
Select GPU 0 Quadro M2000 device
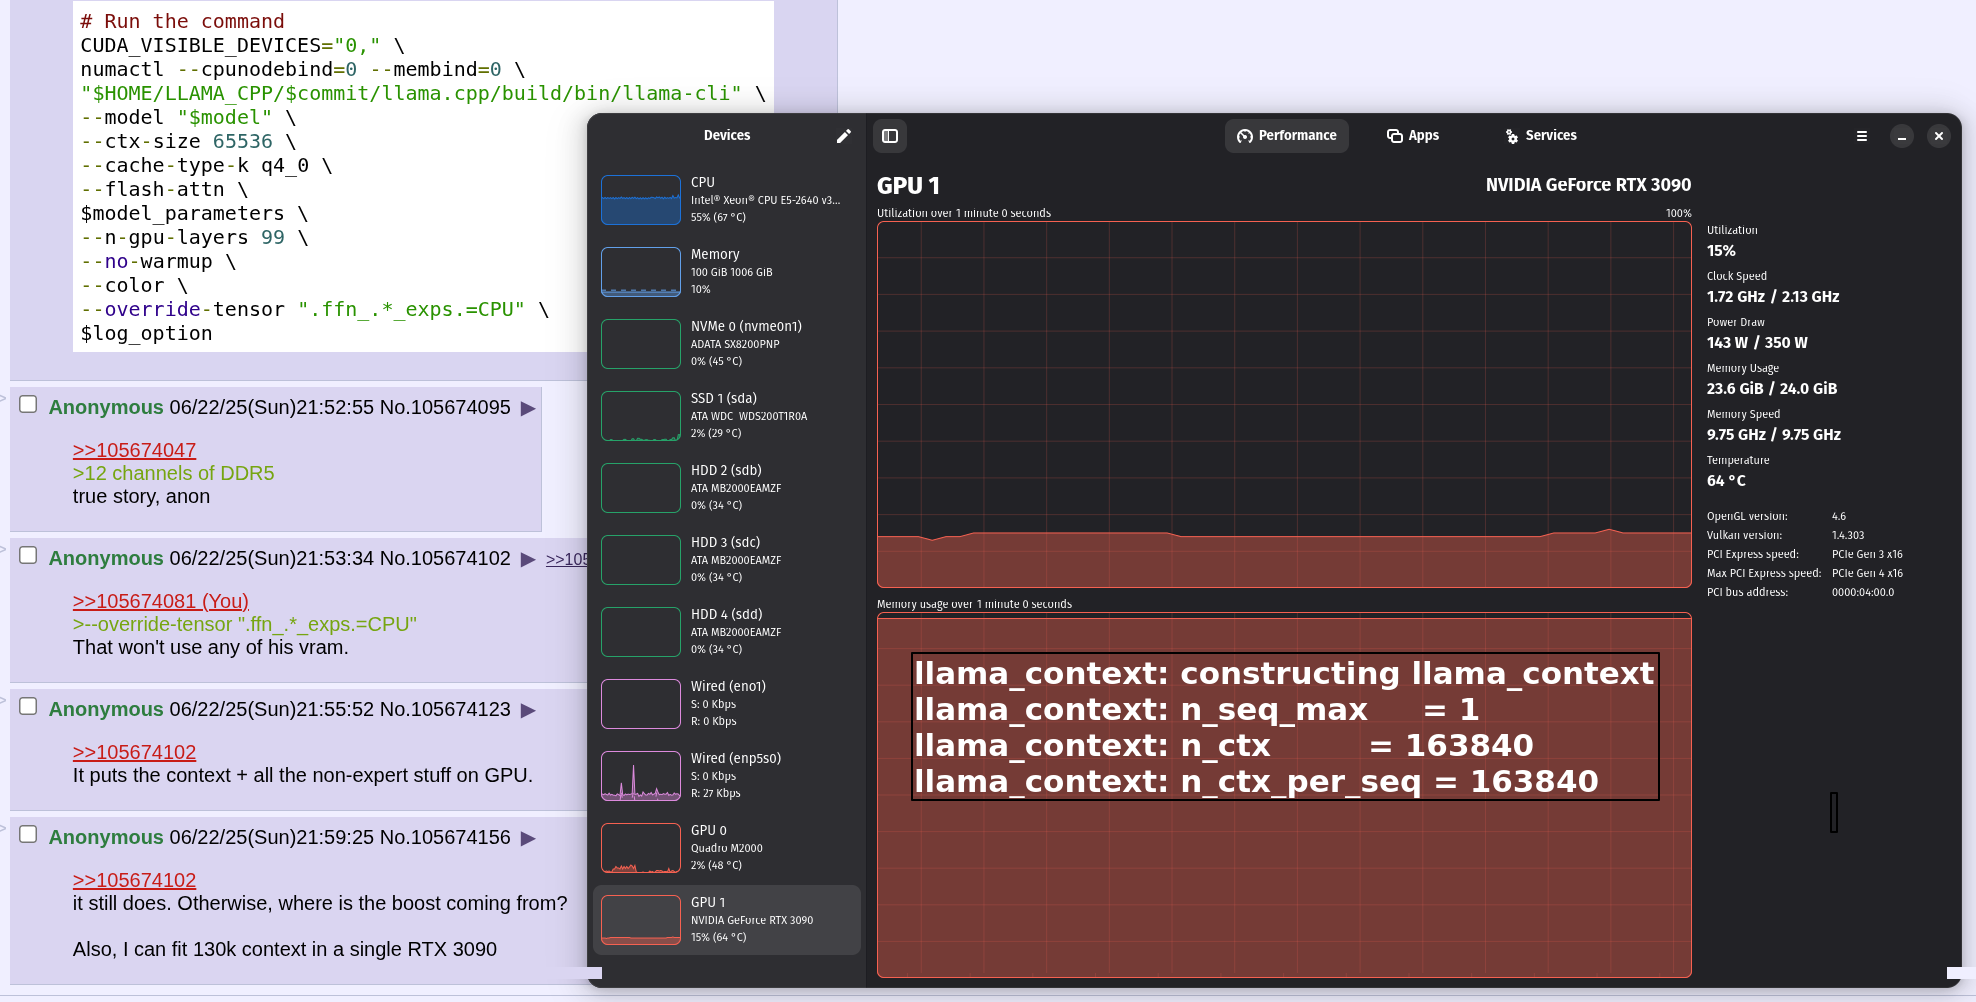[727, 848]
